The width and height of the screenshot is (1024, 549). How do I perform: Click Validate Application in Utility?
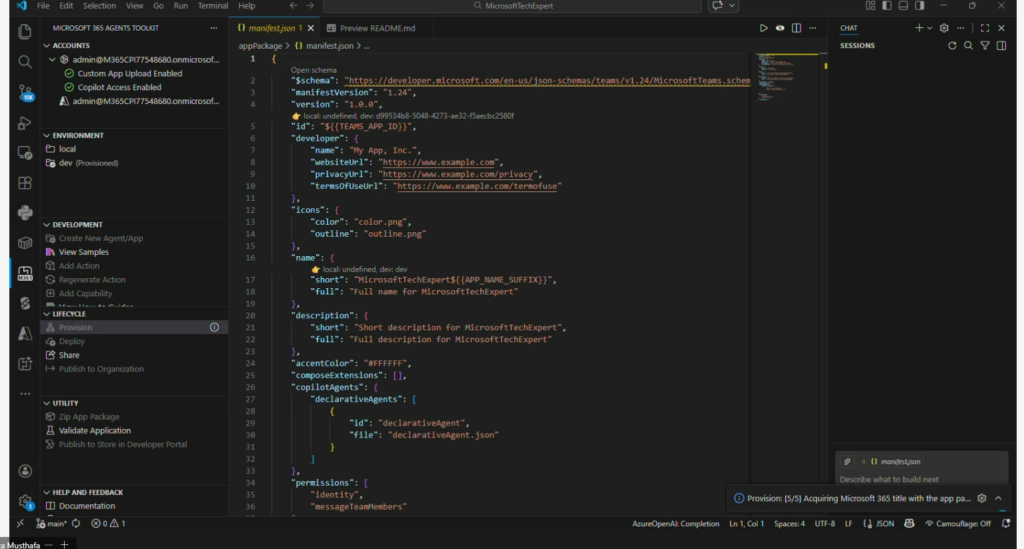[95, 430]
